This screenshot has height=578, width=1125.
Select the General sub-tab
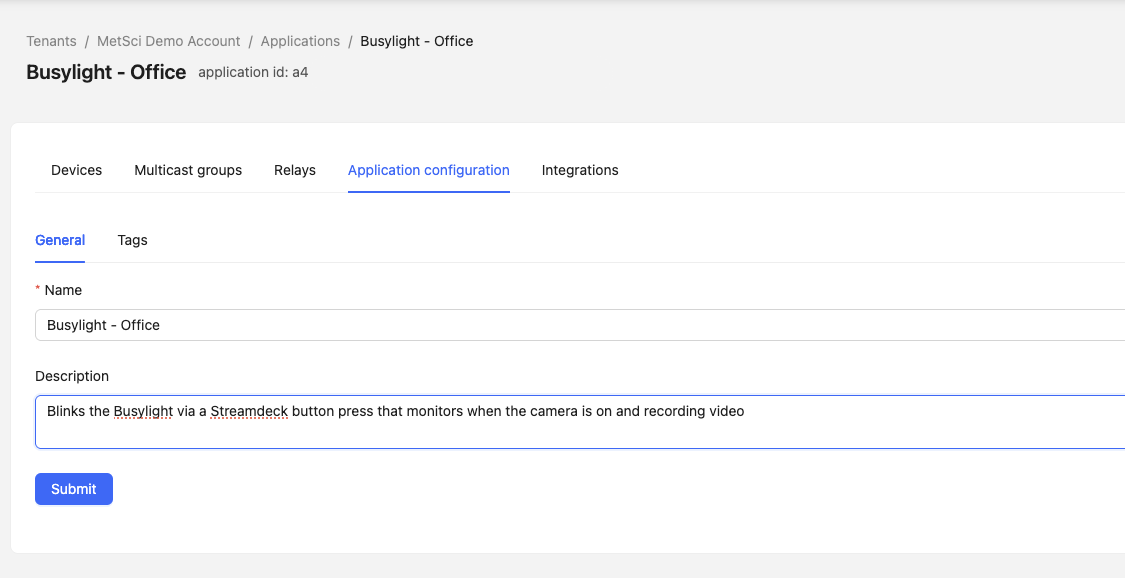pos(60,240)
